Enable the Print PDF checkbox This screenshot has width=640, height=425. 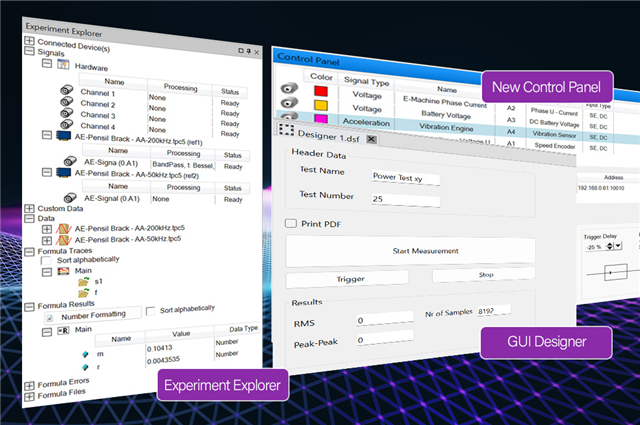click(x=291, y=223)
